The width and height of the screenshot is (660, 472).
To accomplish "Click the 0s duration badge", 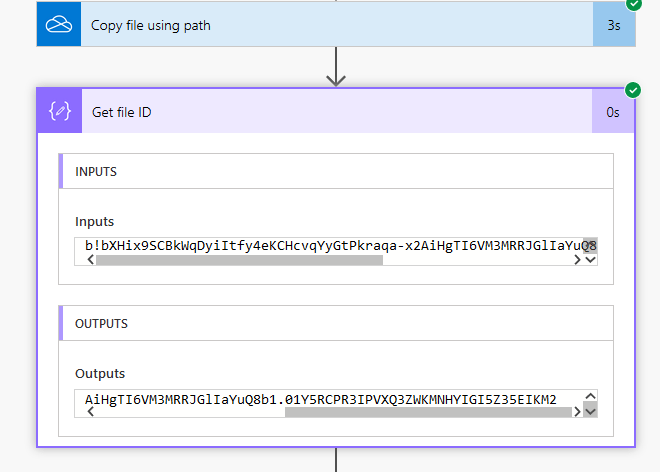I will point(613,112).
